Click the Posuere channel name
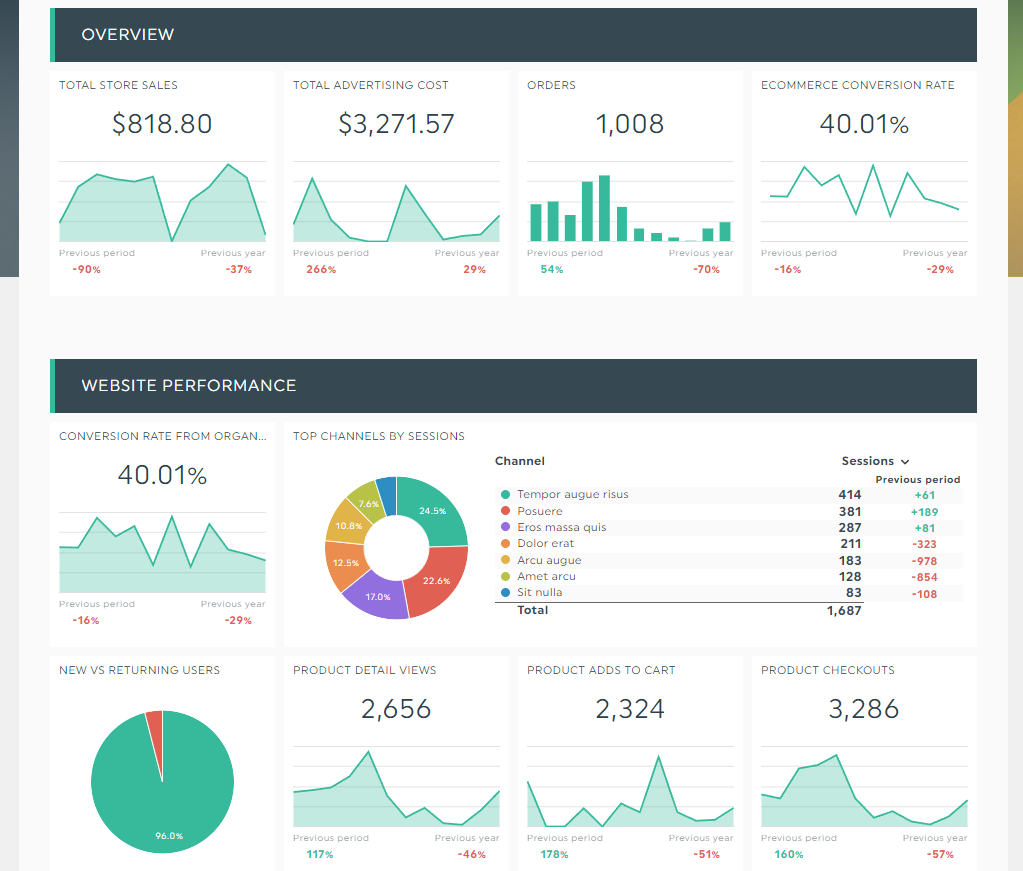Image resolution: width=1023 pixels, height=871 pixels. [x=540, y=511]
